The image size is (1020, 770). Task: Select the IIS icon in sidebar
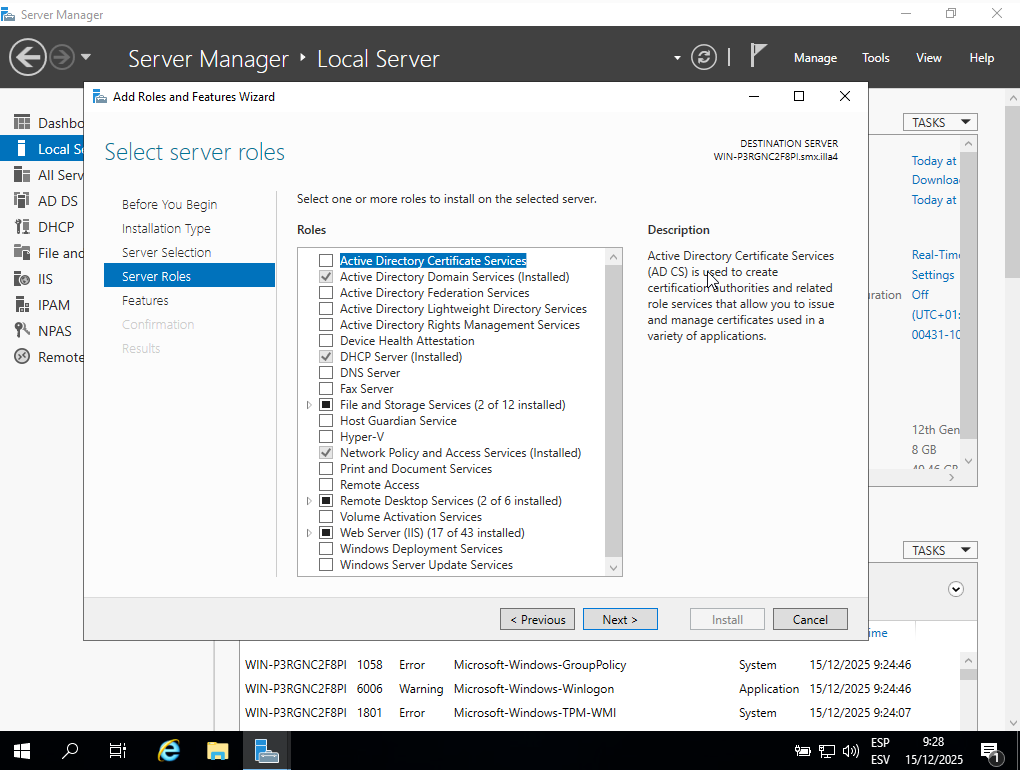[21, 279]
